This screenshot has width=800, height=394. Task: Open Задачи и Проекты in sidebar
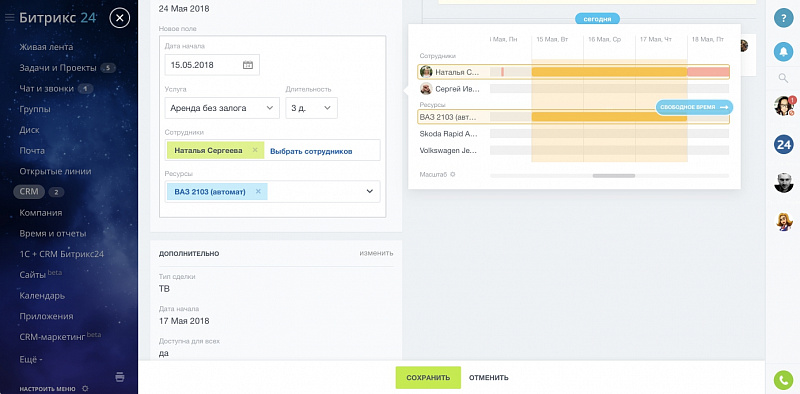point(58,68)
